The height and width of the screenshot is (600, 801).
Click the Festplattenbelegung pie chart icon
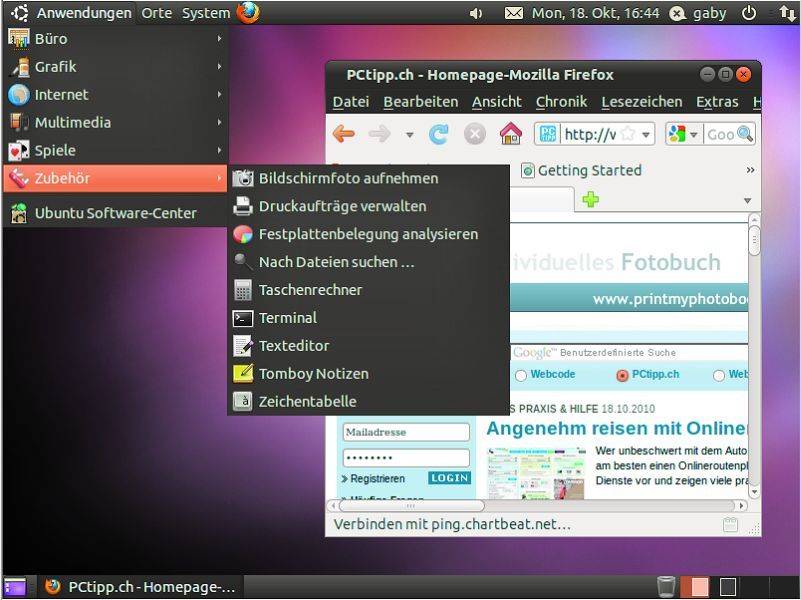tap(243, 234)
